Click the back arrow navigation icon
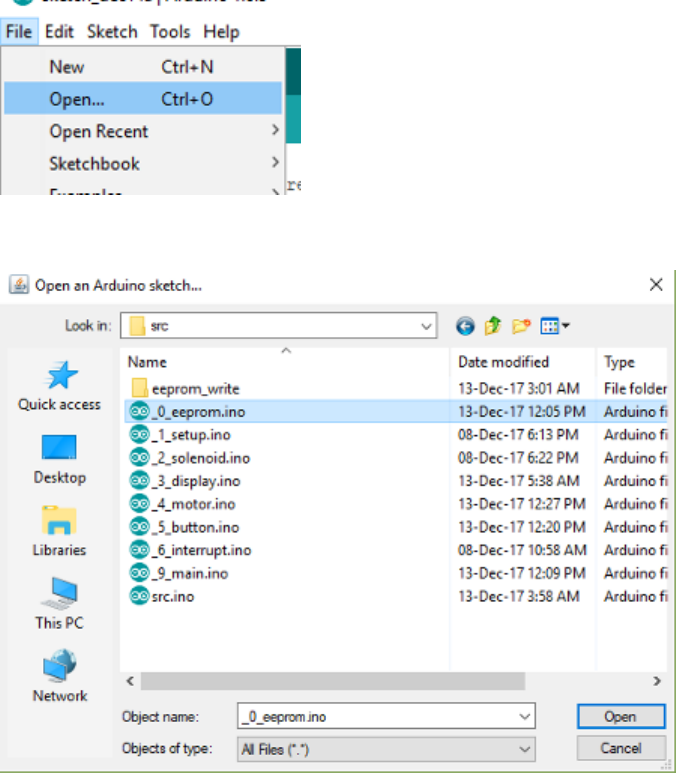Image resolution: width=676 pixels, height=773 pixels. coord(465,326)
